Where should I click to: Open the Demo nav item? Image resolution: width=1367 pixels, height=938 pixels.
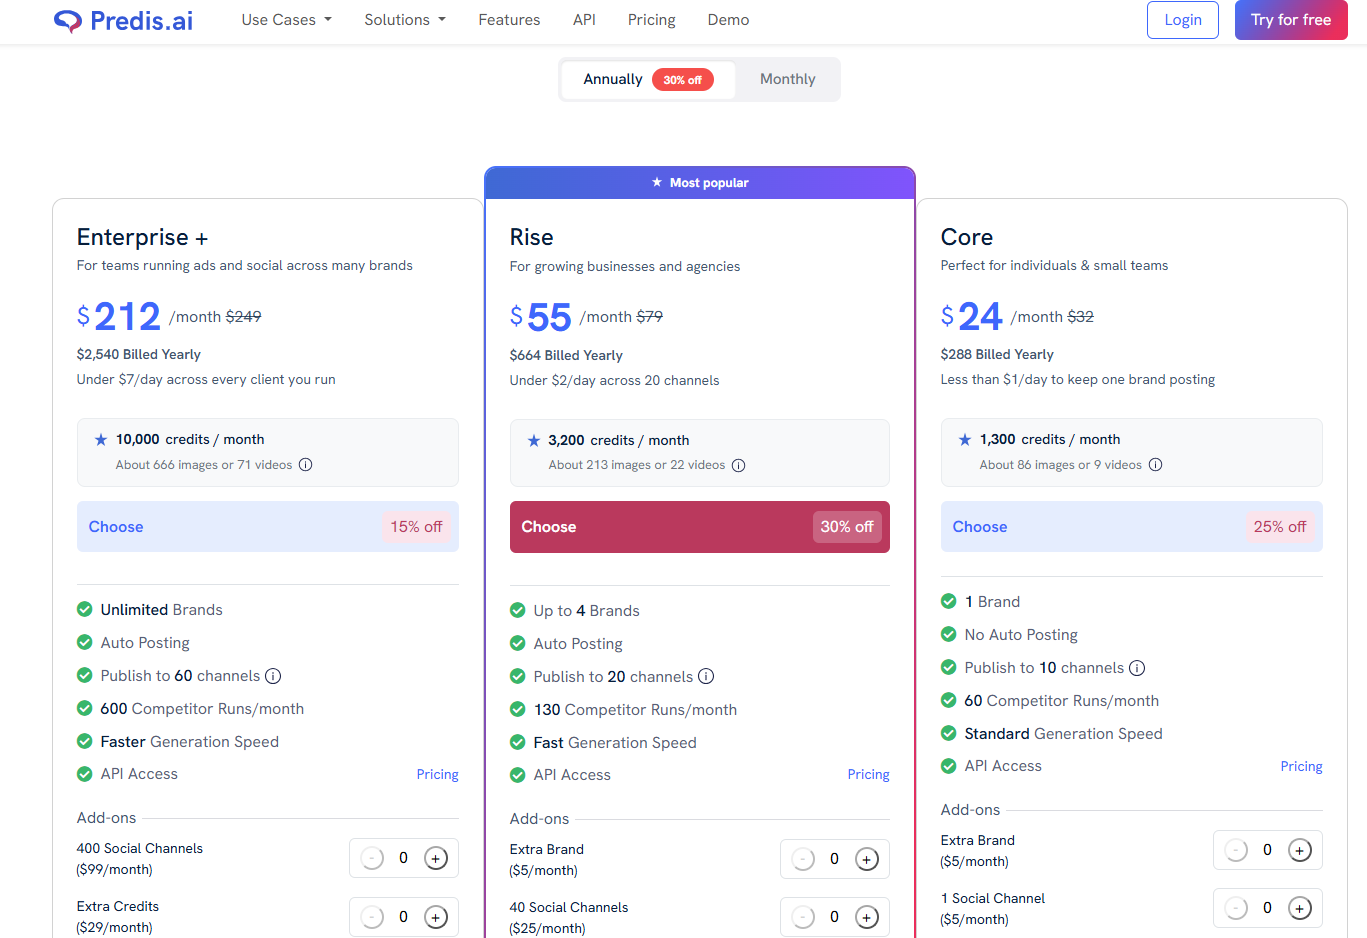tap(728, 20)
